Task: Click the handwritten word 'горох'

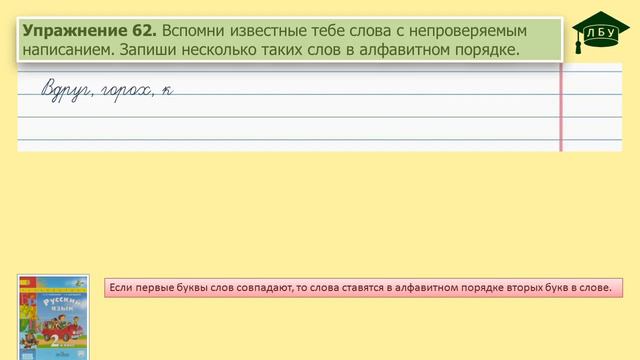Action: (126, 91)
